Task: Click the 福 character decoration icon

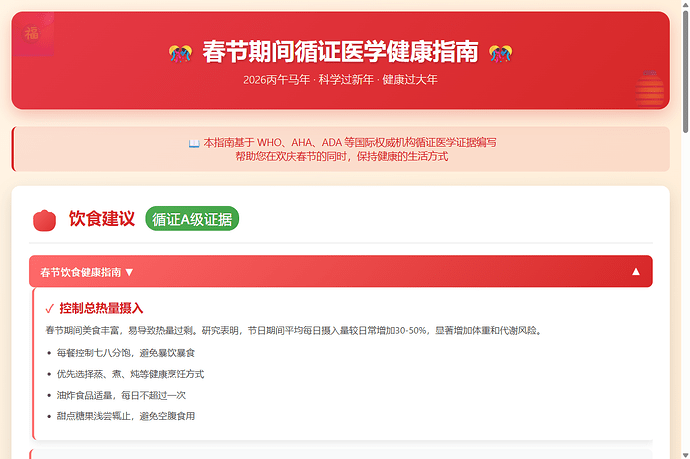Action: 32,32
